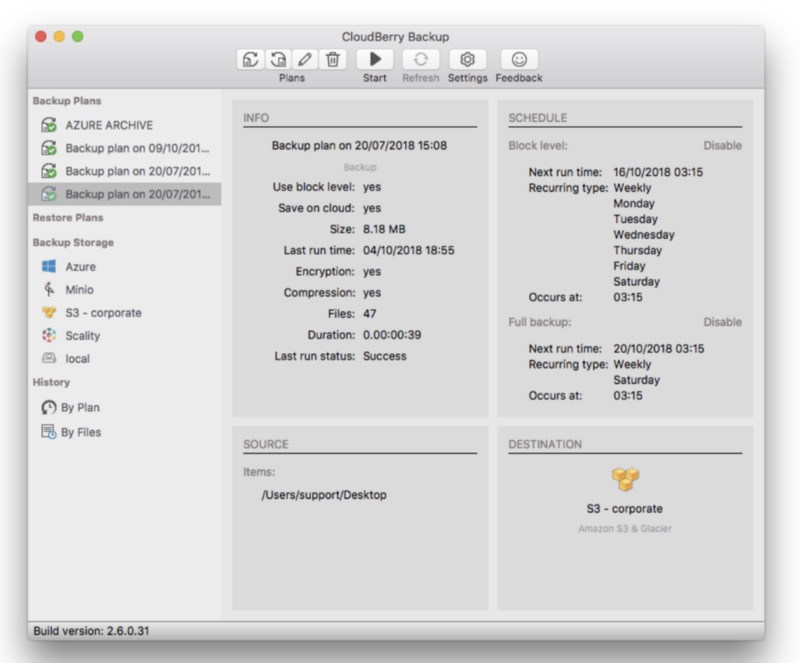Click the Duration value 0.00:00:39
The image size is (800, 663).
[392, 335]
